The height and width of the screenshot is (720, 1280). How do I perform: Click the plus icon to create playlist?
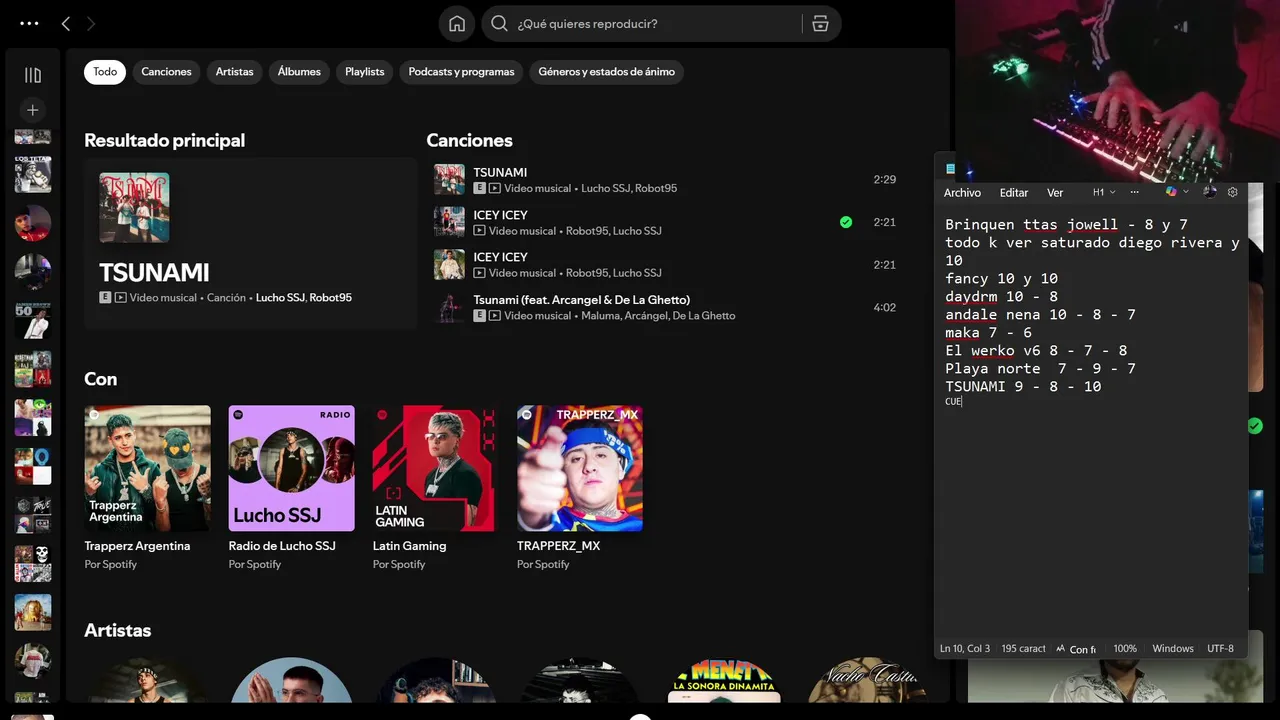pos(33,110)
